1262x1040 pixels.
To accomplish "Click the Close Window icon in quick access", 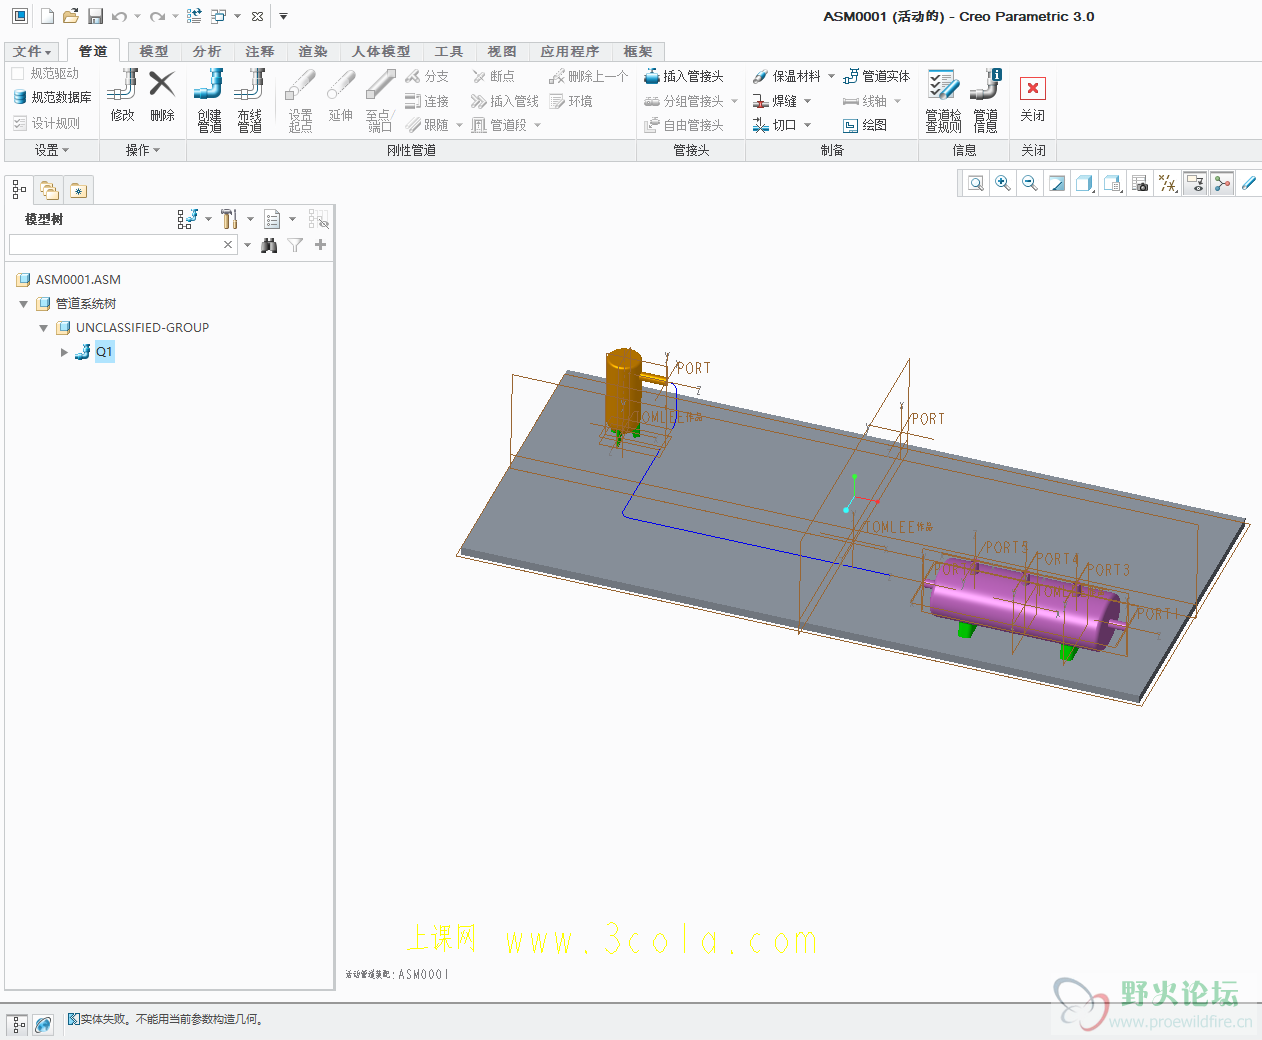I will point(257,16).
